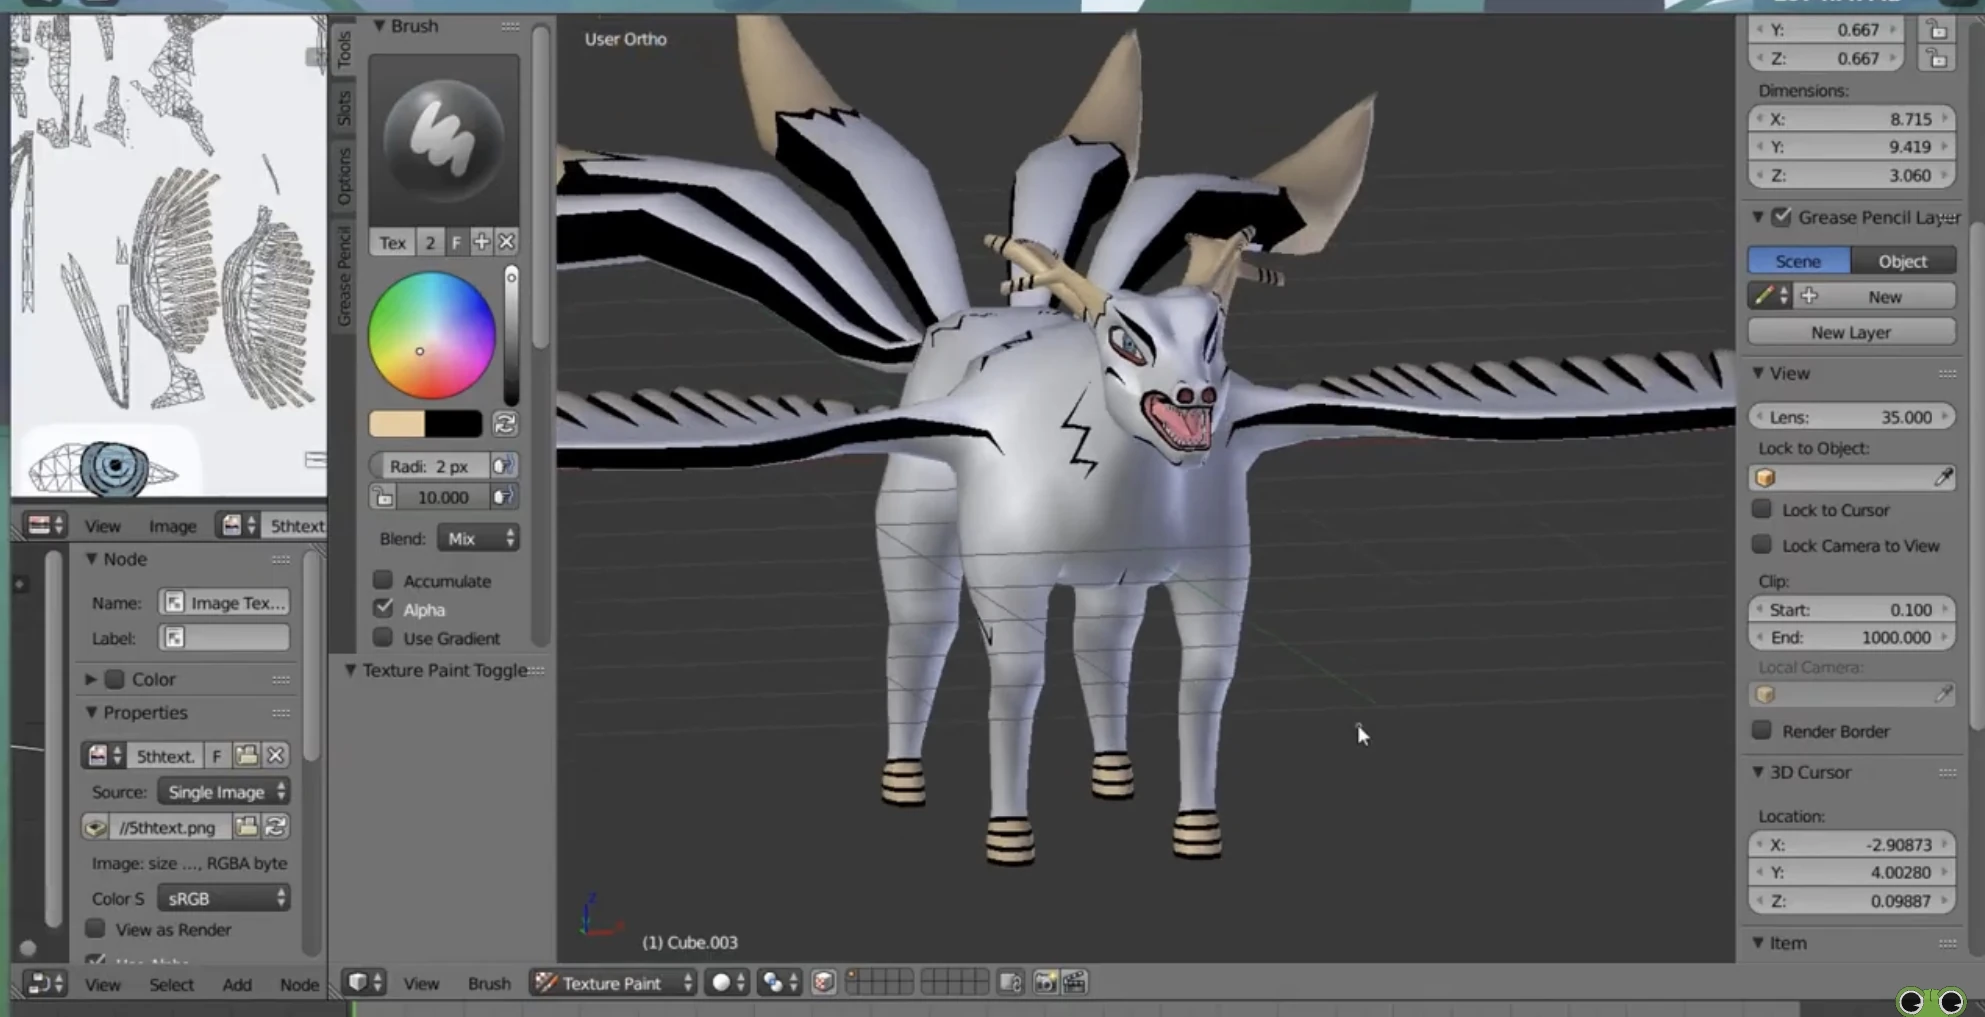The width and height of the screenshot is (1985, 1017).
Task: Unlink the 5thtext image using the X icon
Action: click(276, 755)
